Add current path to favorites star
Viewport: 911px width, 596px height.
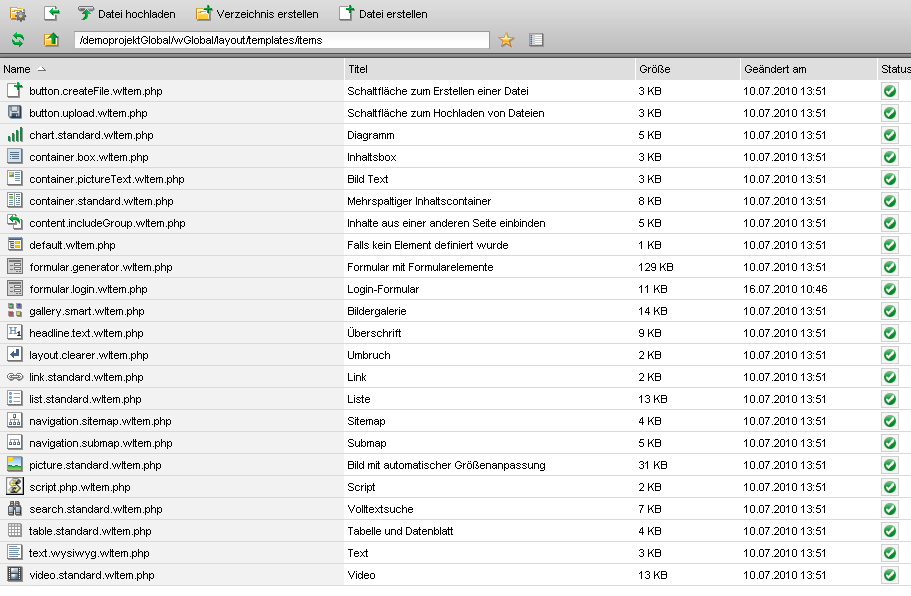pyautogui.click(x=506, y=40)
